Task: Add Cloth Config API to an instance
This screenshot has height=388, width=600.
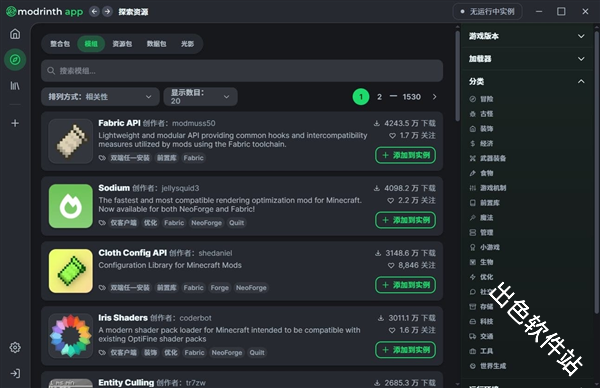Action: pos(406,285)
